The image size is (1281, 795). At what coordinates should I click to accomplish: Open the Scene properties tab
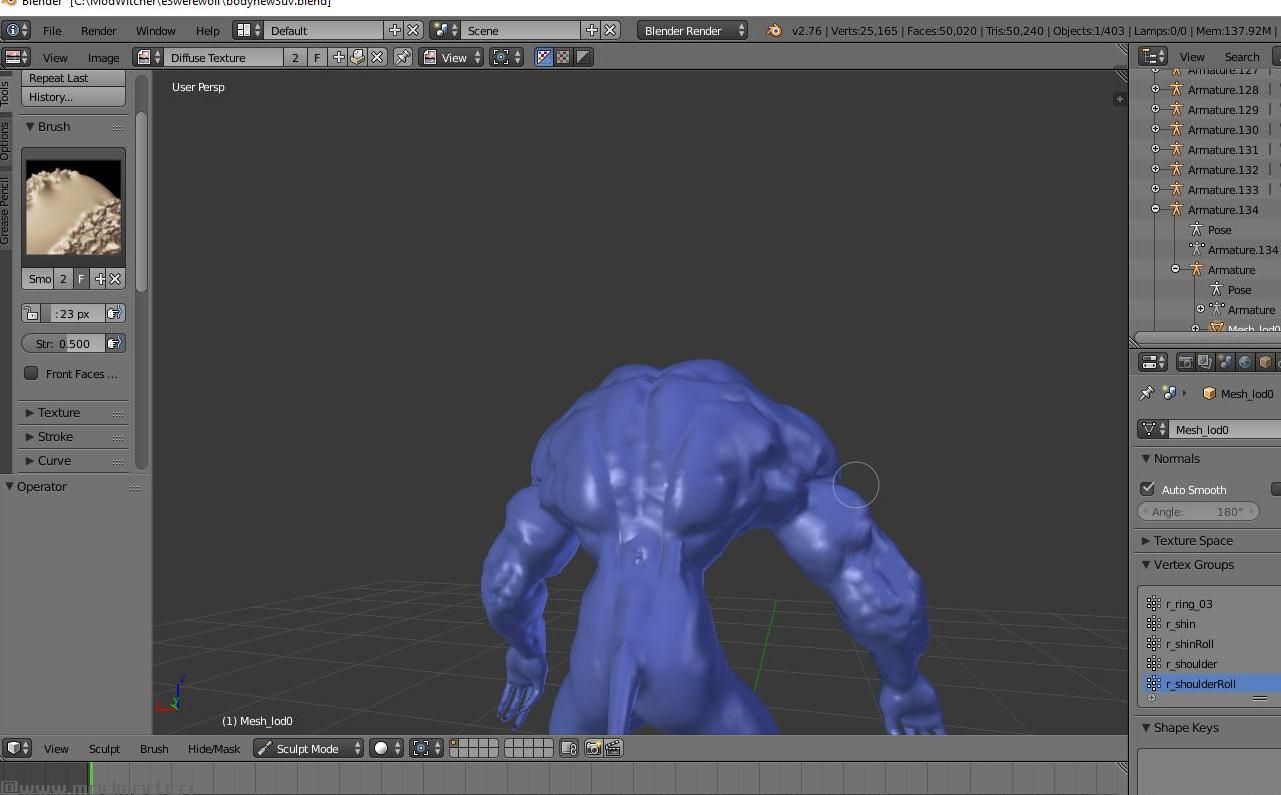click(x=1225, y=362)
